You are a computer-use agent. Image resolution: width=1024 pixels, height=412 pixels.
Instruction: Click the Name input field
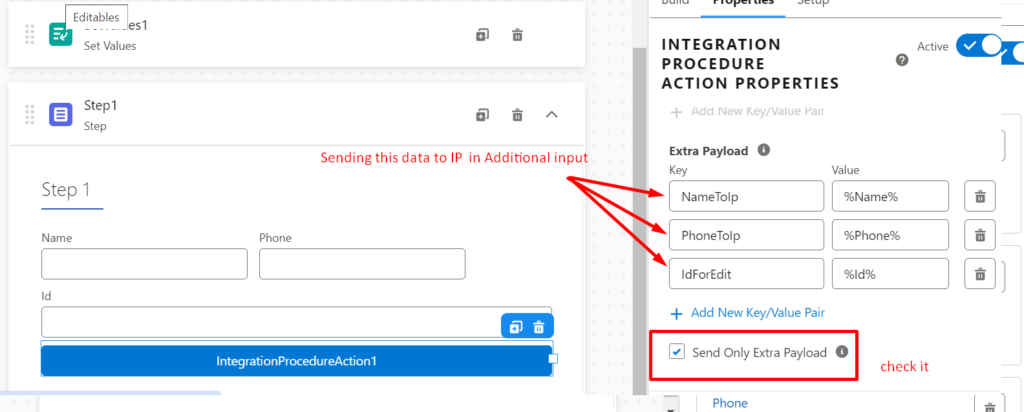[144, 264]
